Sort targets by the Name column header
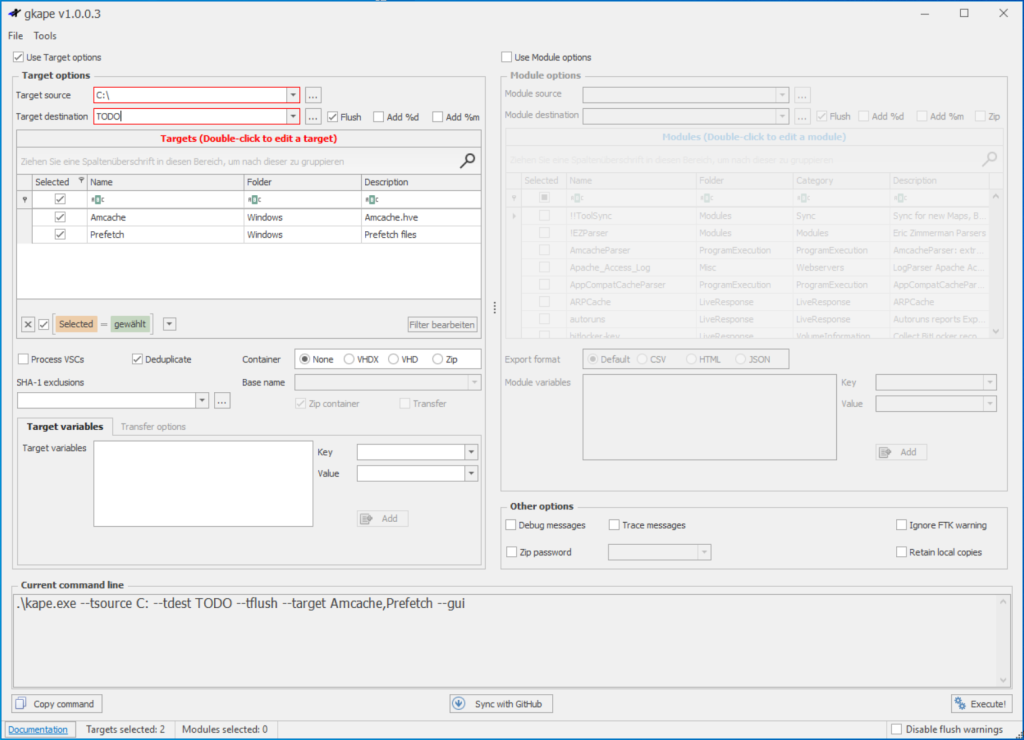This screenshot has width=1024, height=740. pyautogui.click(x=165, y=182)
